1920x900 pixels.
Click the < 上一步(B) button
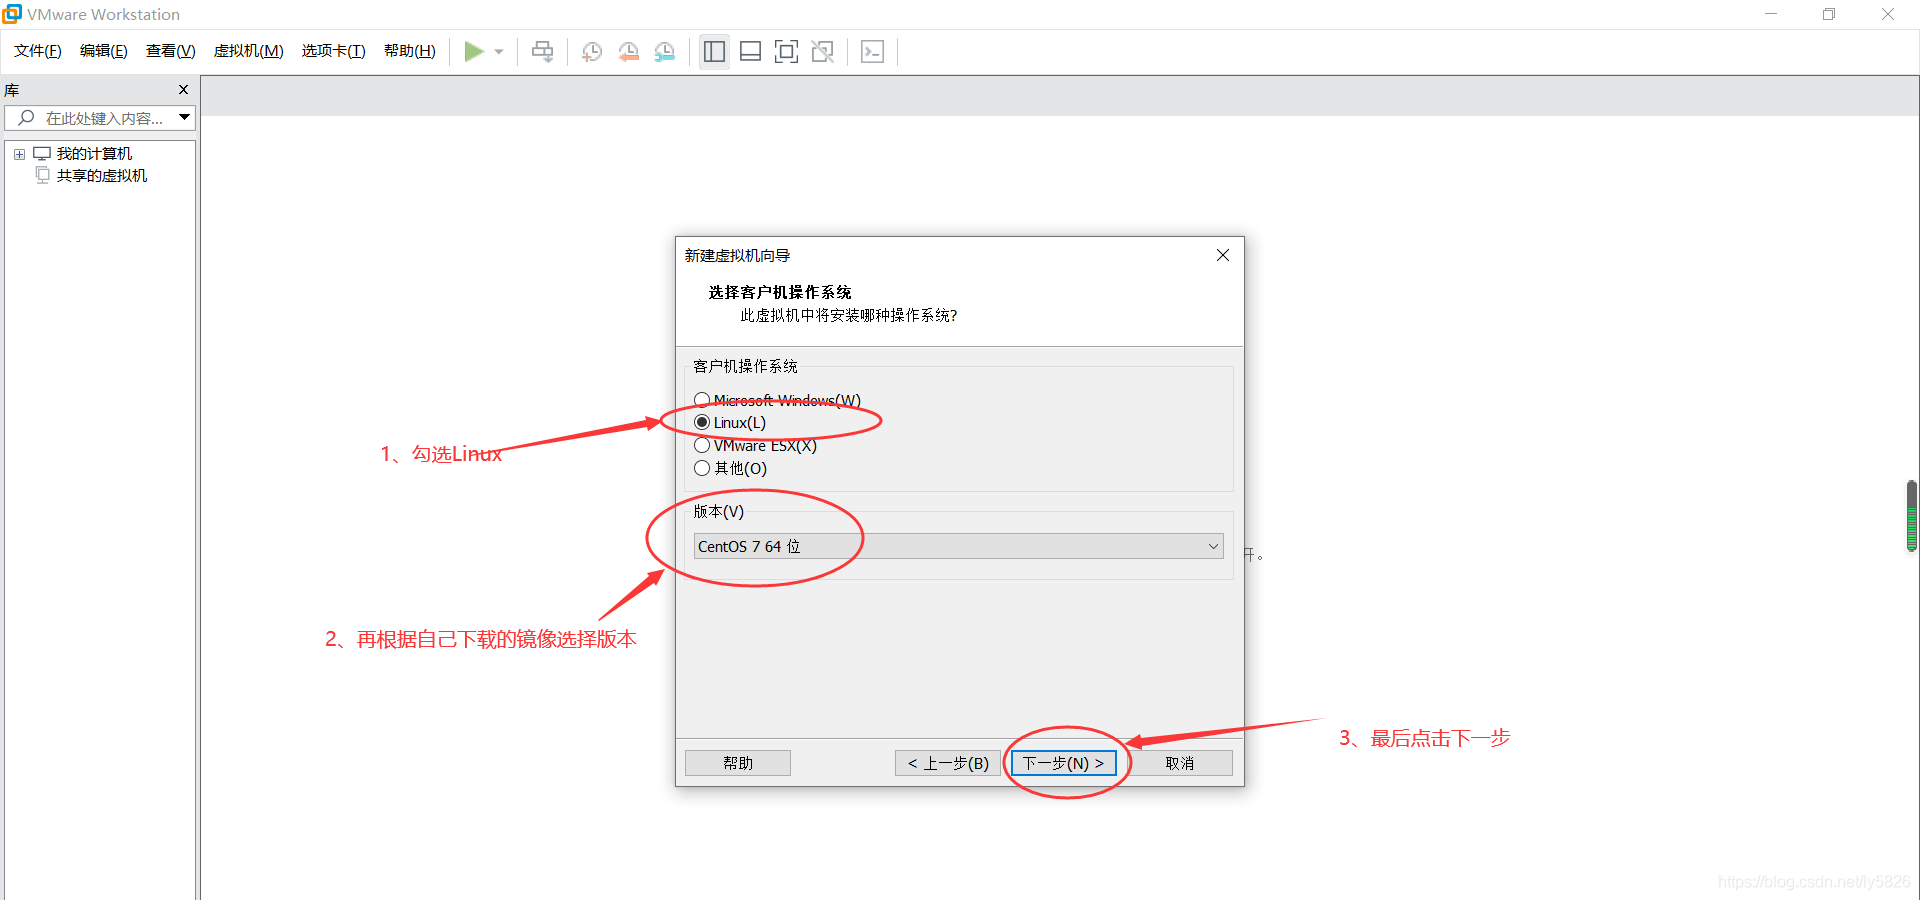[x=948, y=763]
